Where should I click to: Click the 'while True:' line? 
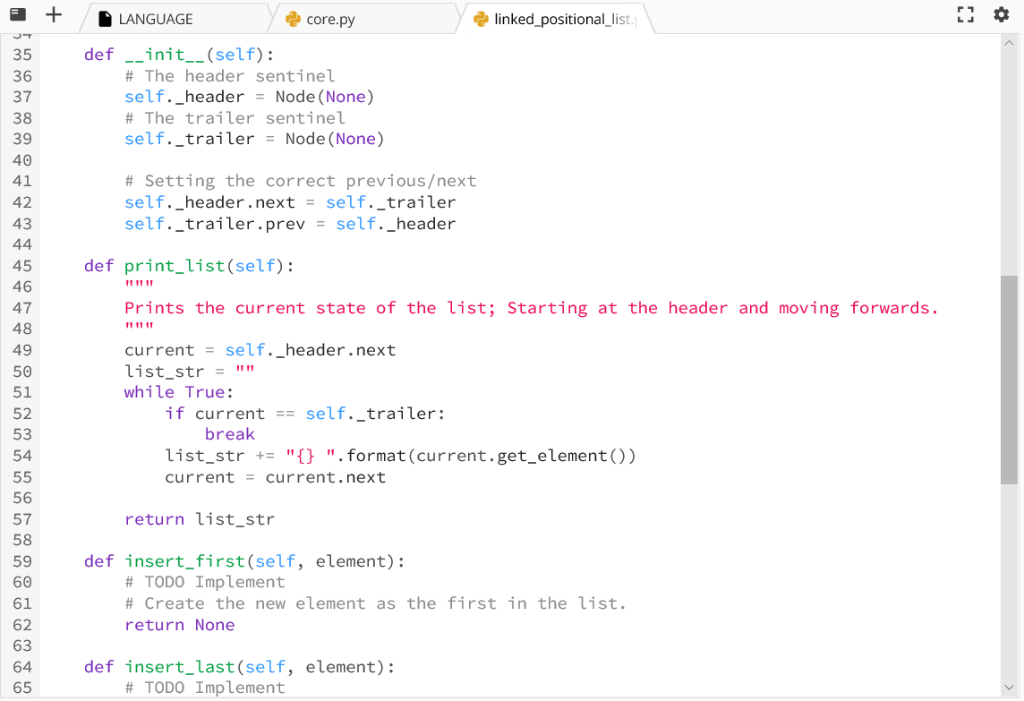tap(179, 392)
